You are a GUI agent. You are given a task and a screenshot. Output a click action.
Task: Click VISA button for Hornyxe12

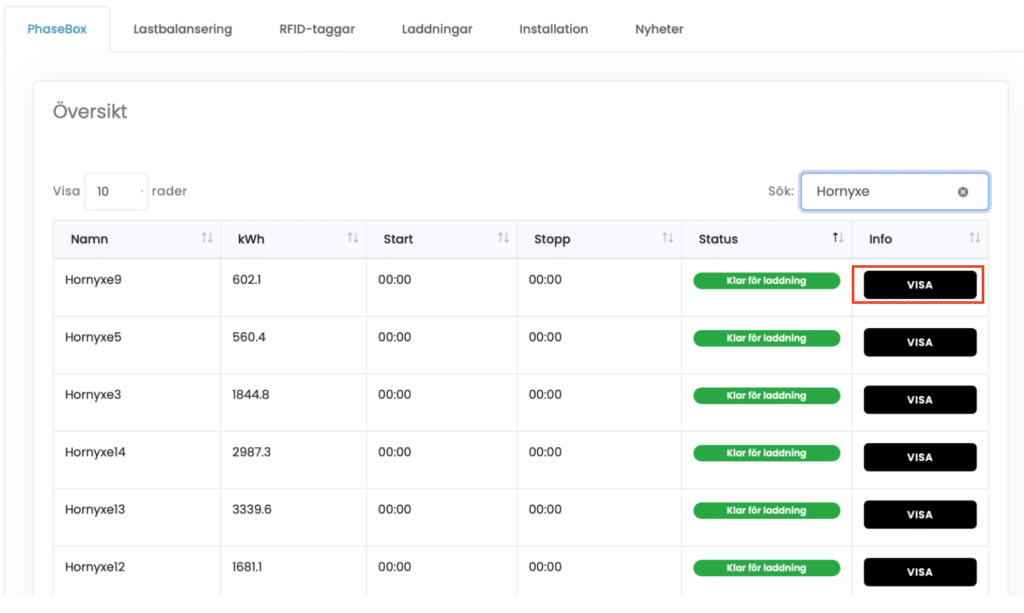[x=920, y=572]
